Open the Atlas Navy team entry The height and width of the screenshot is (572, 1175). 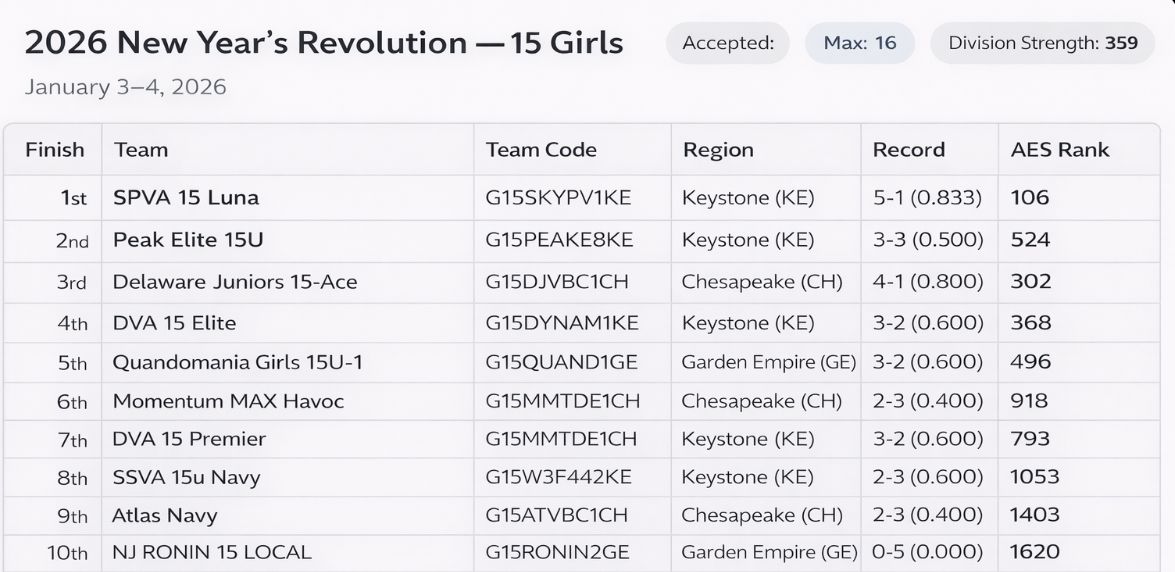164,515
